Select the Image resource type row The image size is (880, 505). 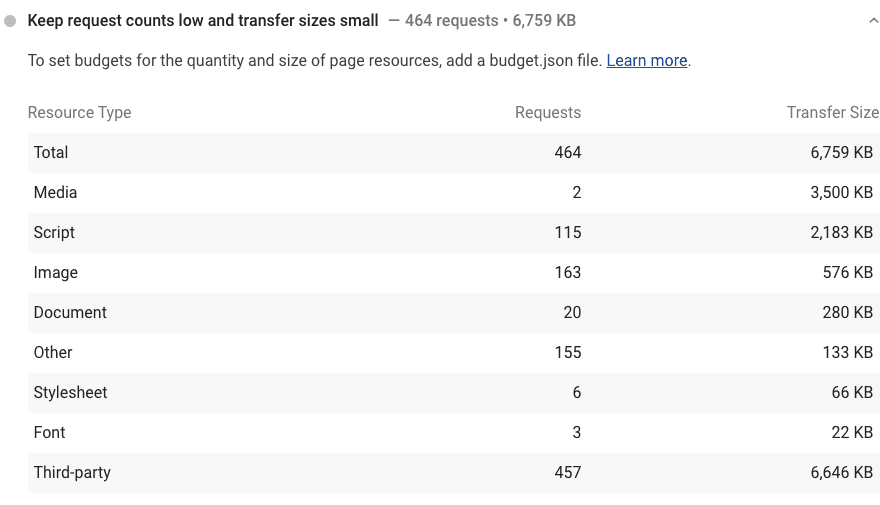tap(55, 272)
